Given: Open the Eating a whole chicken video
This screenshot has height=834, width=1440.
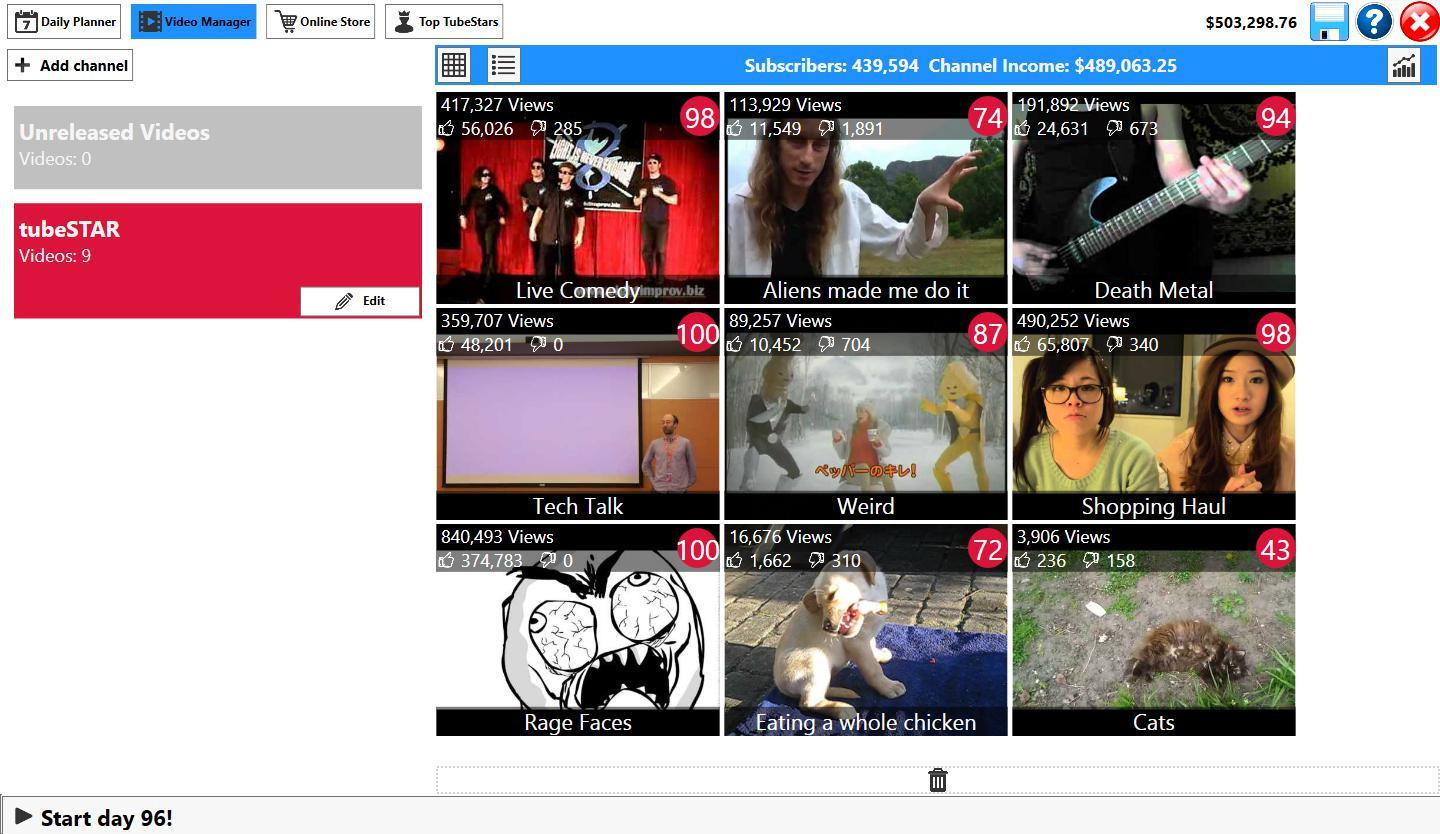Looking at the screenshot, I should pyautogui.click(x=866, y=630).
